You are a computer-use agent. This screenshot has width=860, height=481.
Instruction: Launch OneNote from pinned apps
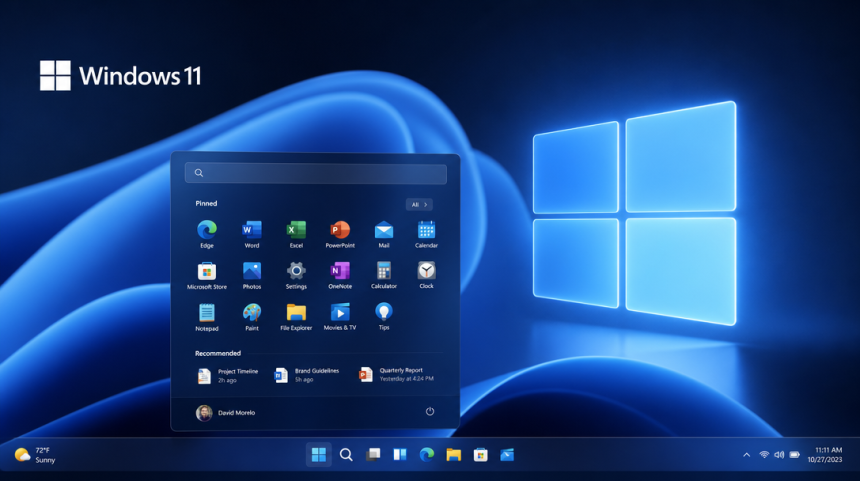(x=340, y=275)
